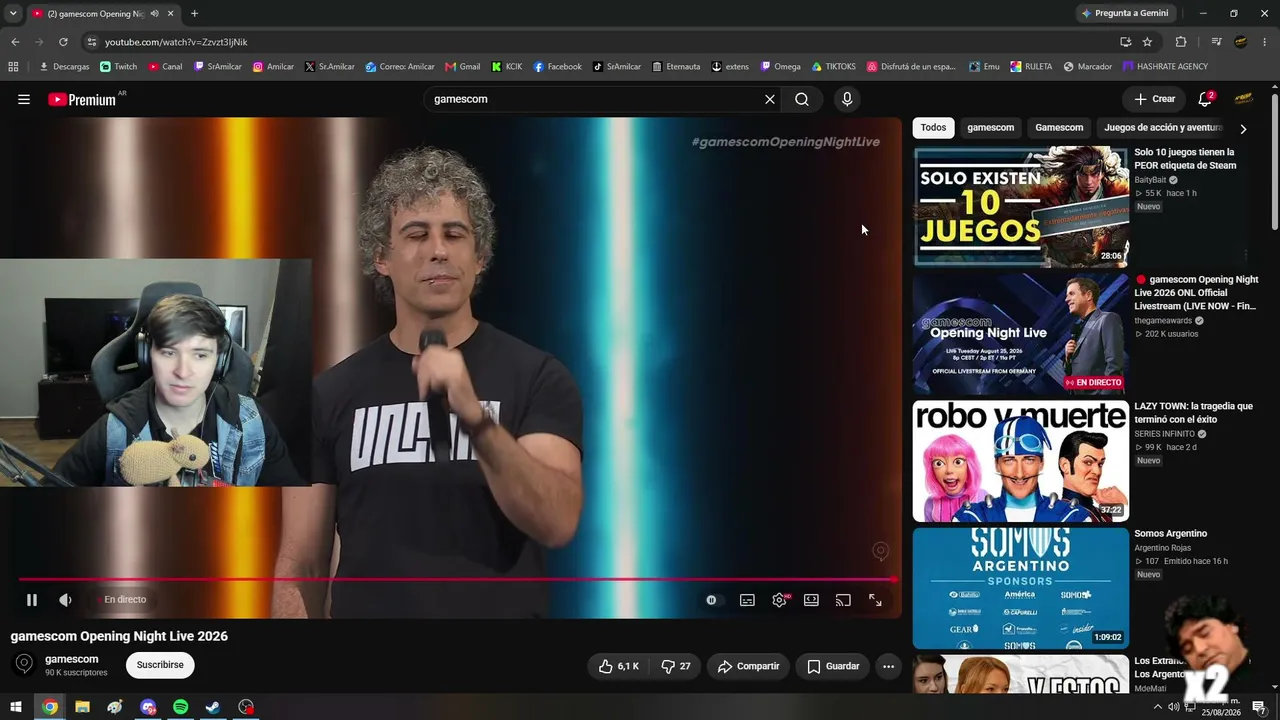Select the 'Todos' filter chip
Viewport: 1280px width, 720px height.
click(x=933, y=128)
